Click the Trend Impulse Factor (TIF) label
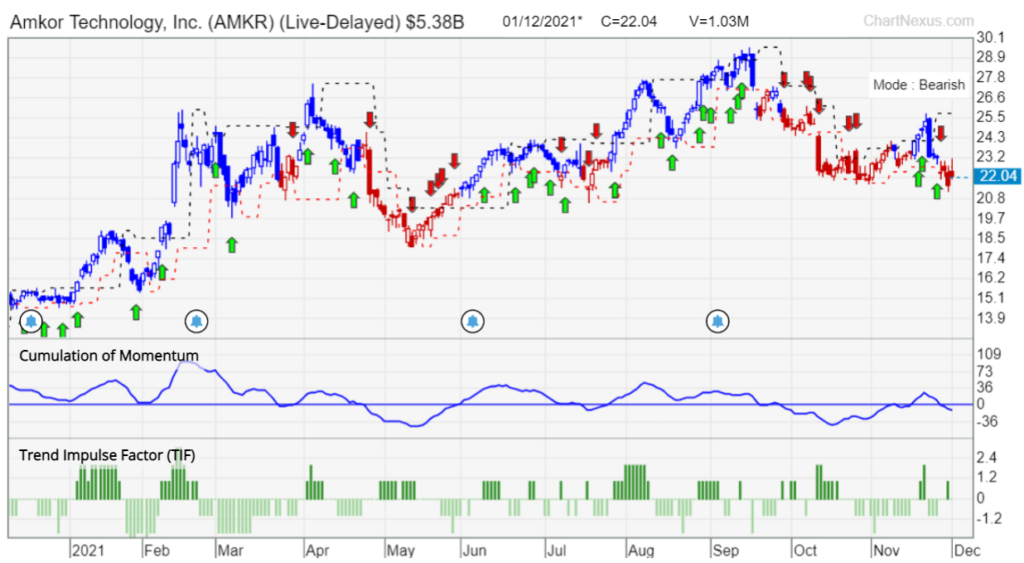 107,455
